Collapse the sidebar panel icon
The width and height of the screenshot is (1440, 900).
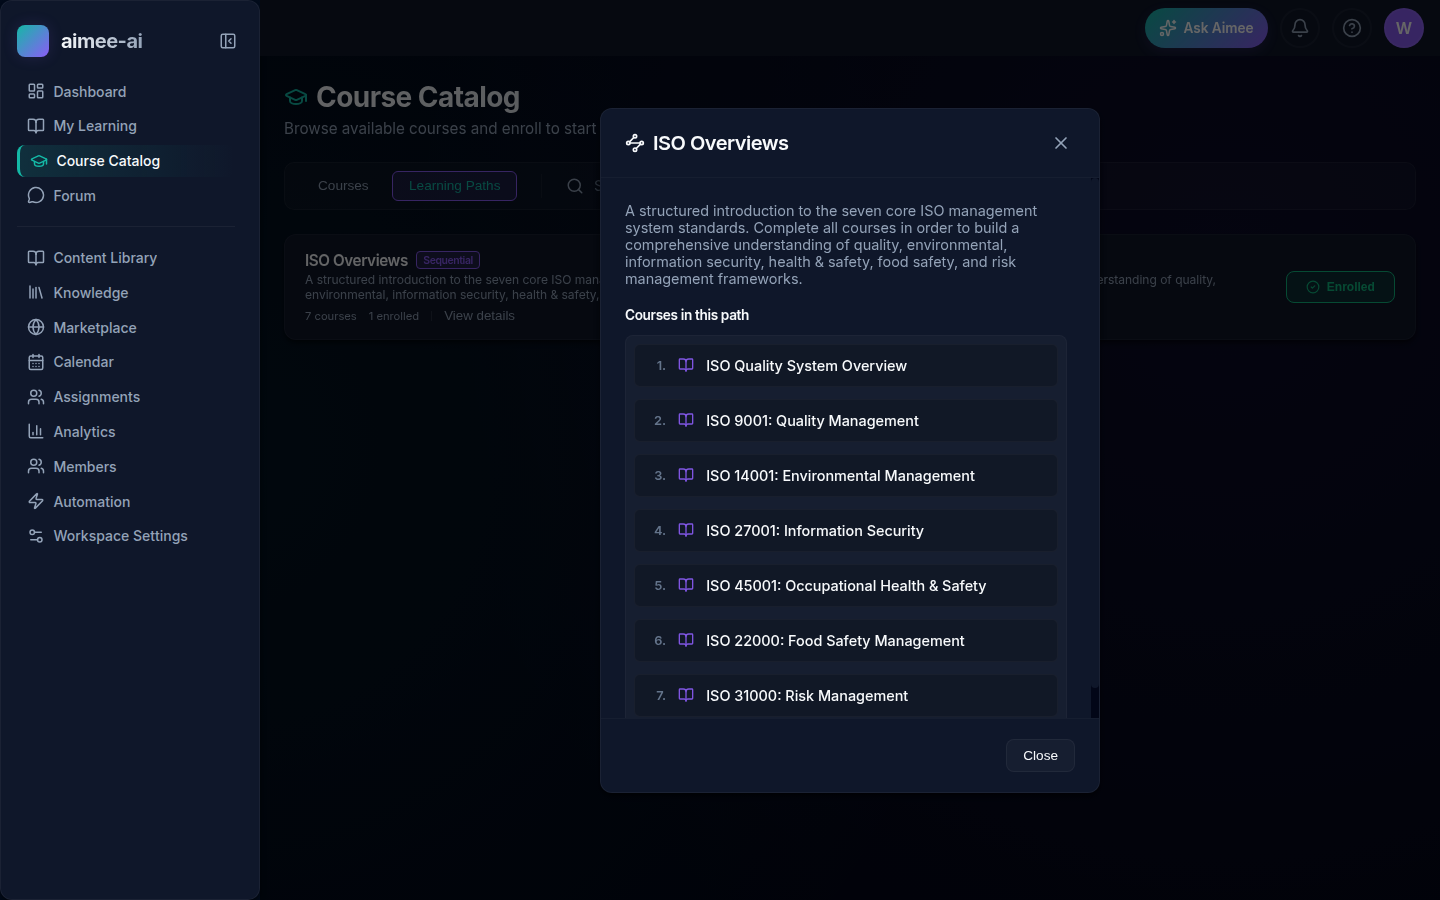tap(228, 41)
